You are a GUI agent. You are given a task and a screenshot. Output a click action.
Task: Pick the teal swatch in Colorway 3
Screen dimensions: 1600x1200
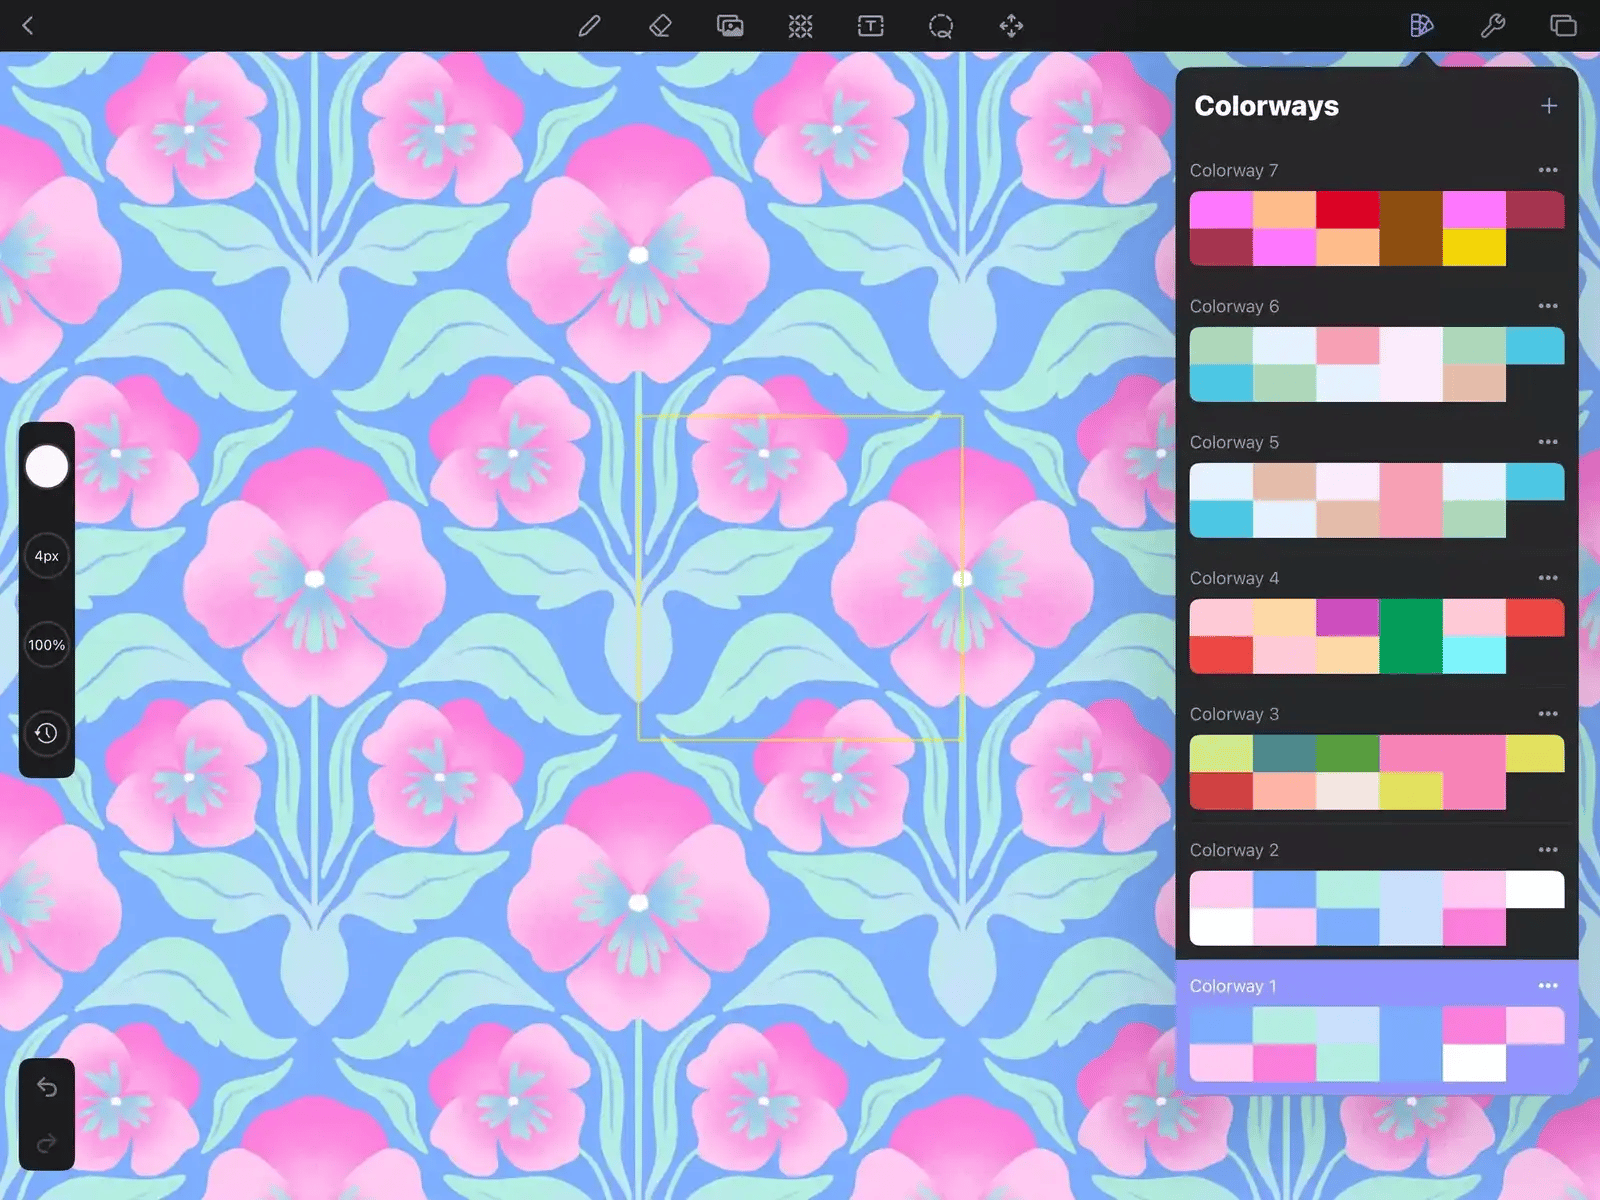(1284, 754)
